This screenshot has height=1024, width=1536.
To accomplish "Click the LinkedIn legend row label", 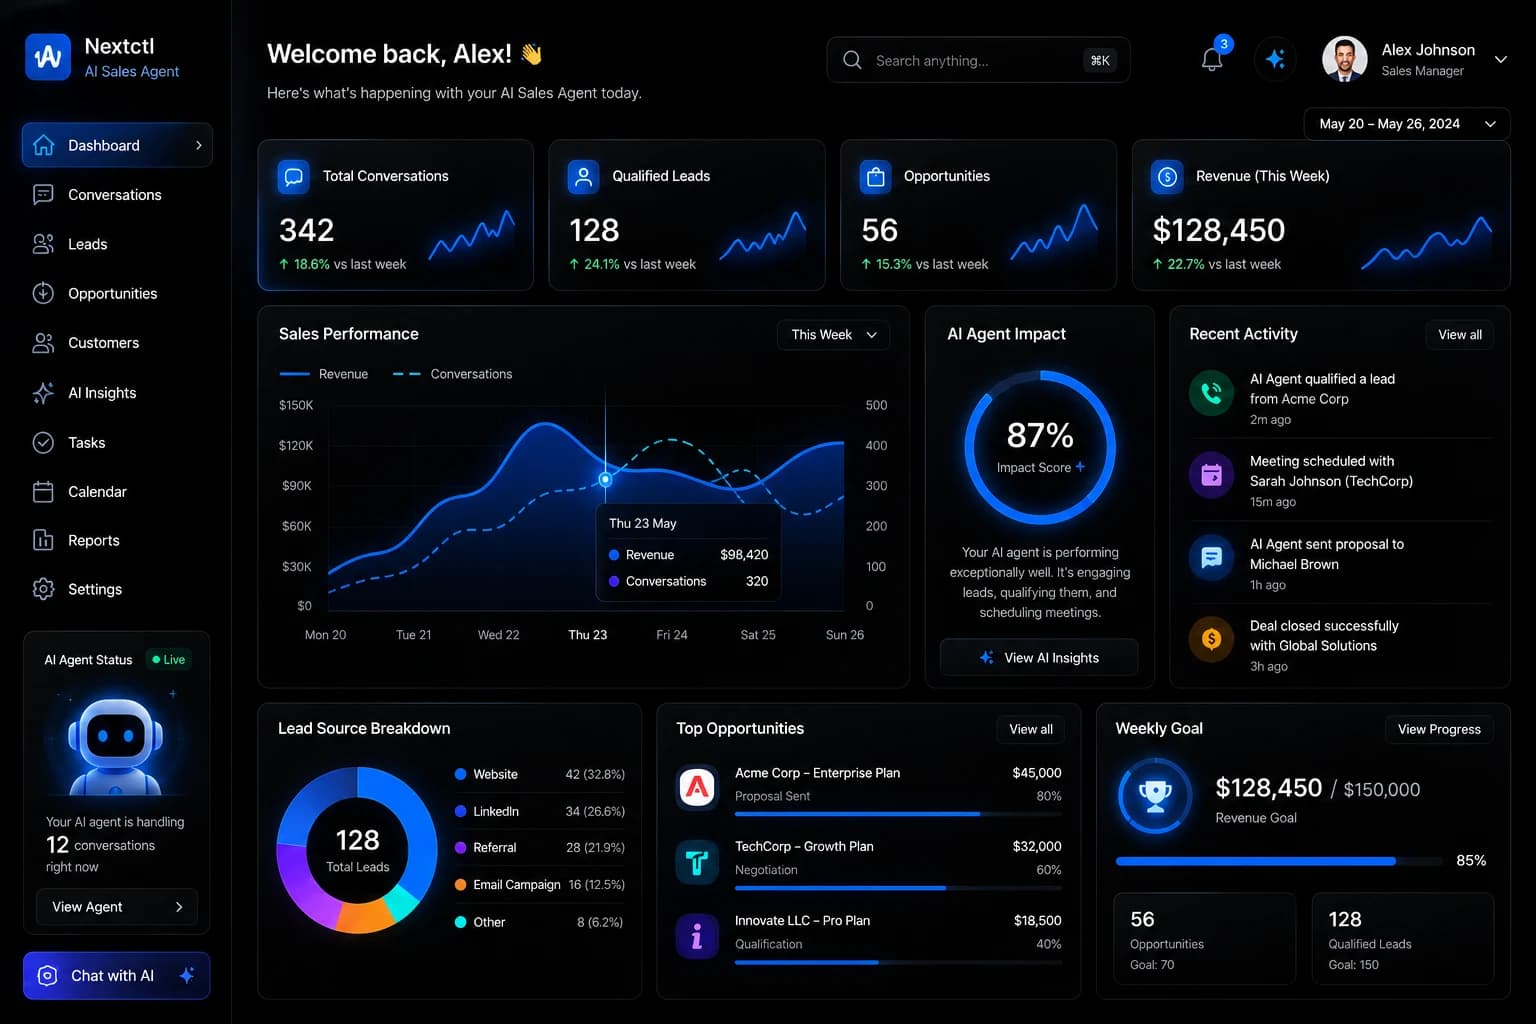I will coord(496,811).
